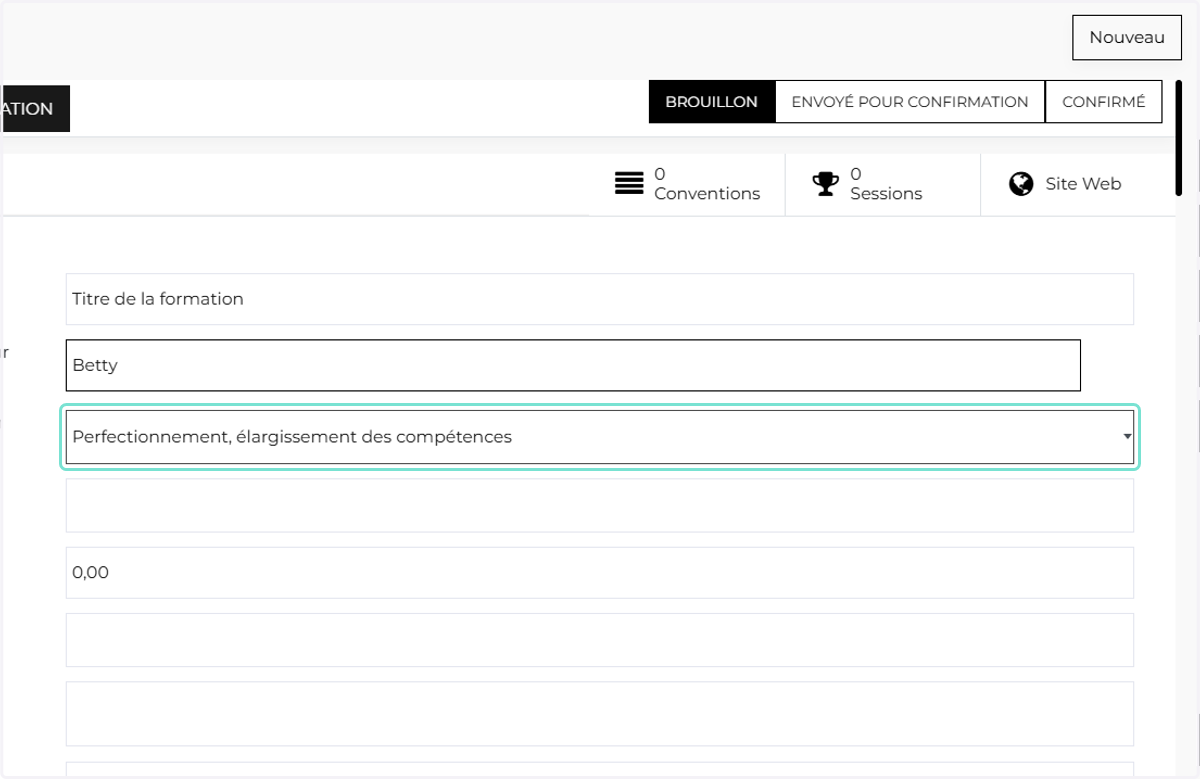Open the 0 Sessions stat button
Screen dimensions: 1200x779
click(883, 184)
